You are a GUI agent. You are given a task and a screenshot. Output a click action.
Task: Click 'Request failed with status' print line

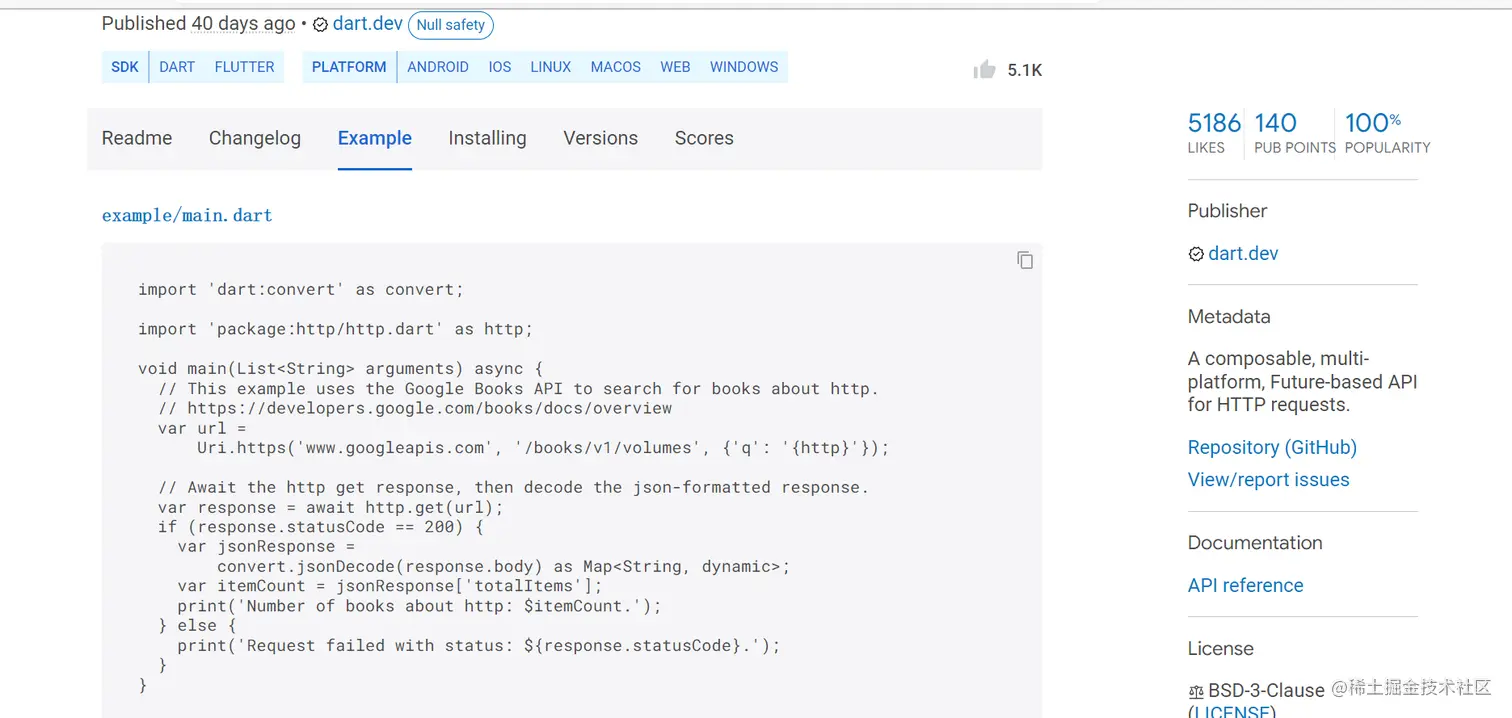[479, 645]
